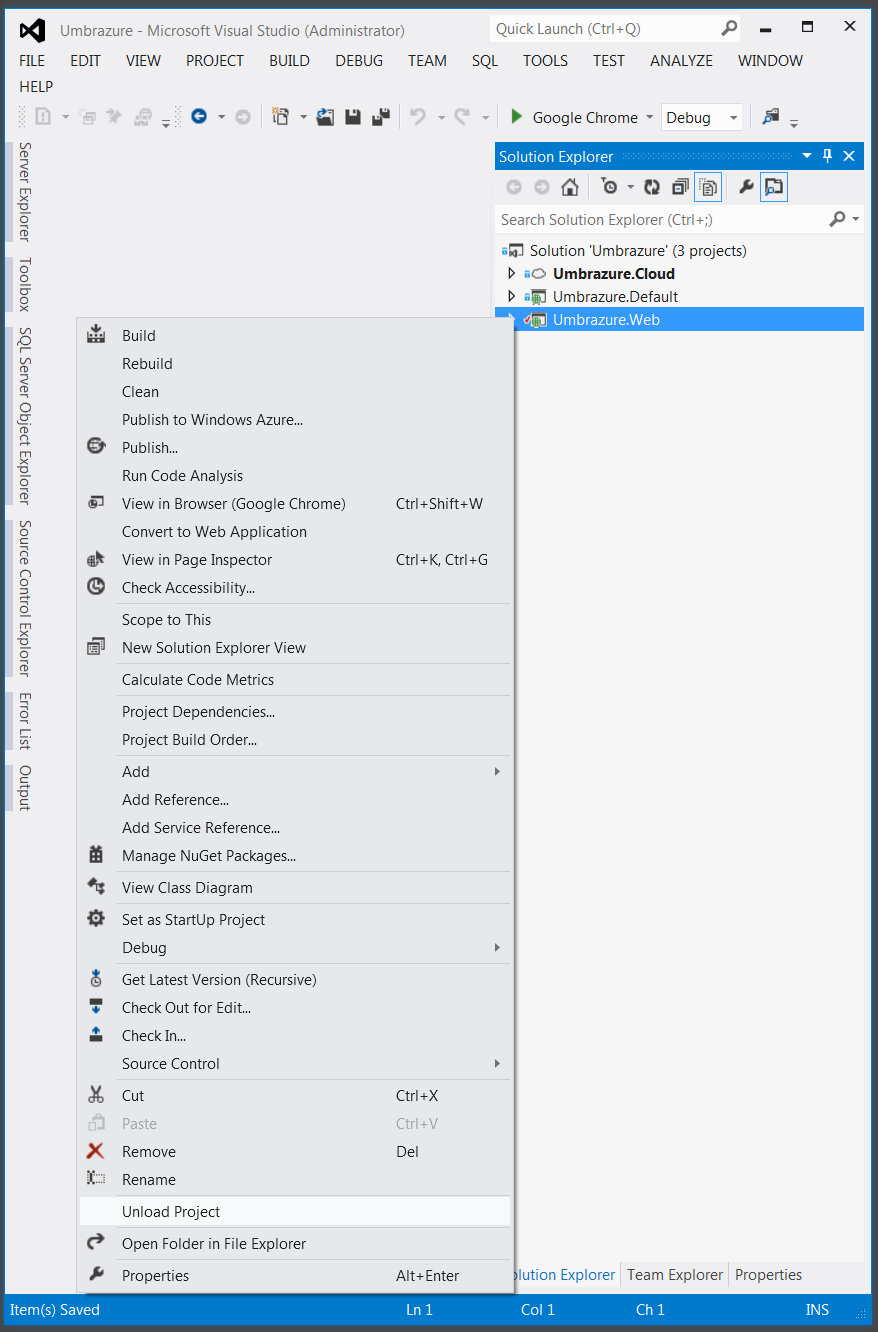
Task: Toggle the Solution Explorer auto-hide pin
Action: point(827,156)
